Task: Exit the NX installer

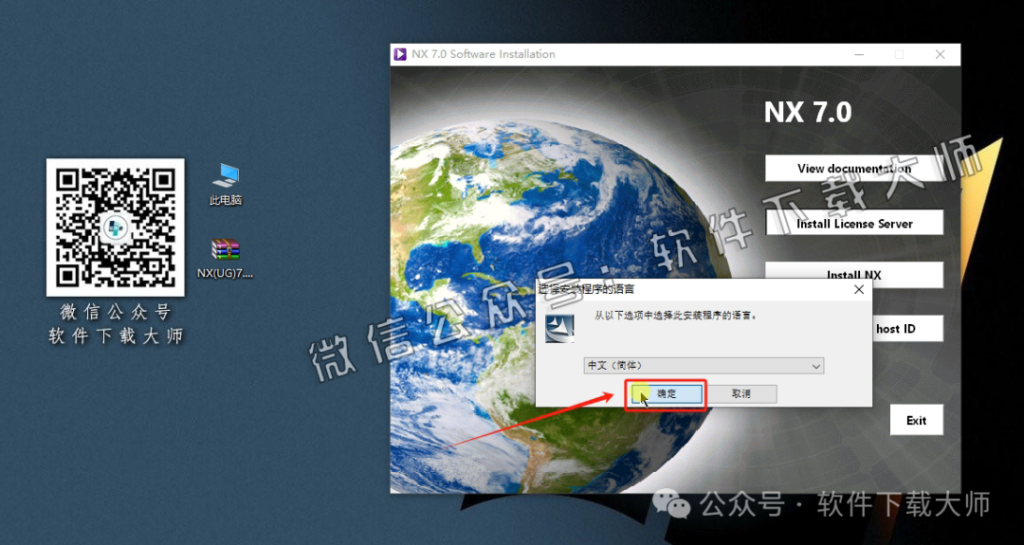Action: tap(916, 420)
